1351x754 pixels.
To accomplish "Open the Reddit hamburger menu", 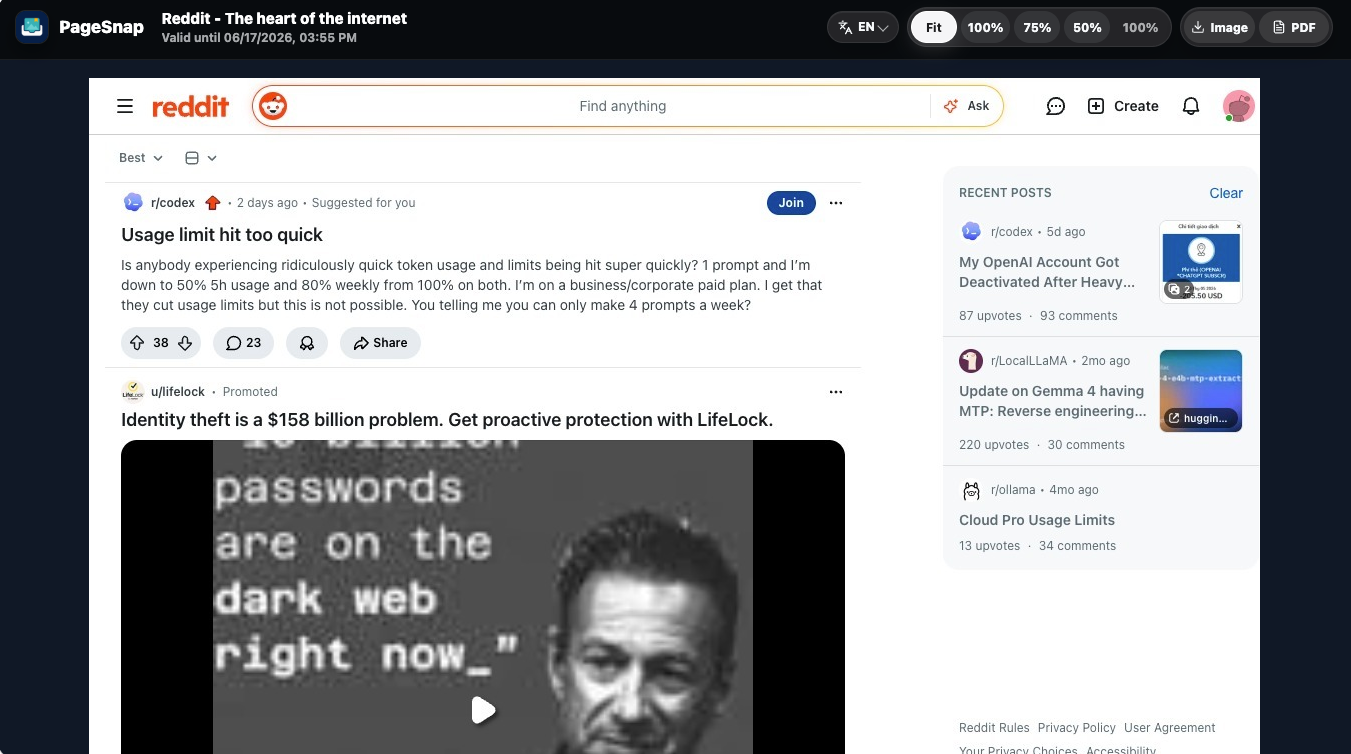I will click(x=125, y=106).
